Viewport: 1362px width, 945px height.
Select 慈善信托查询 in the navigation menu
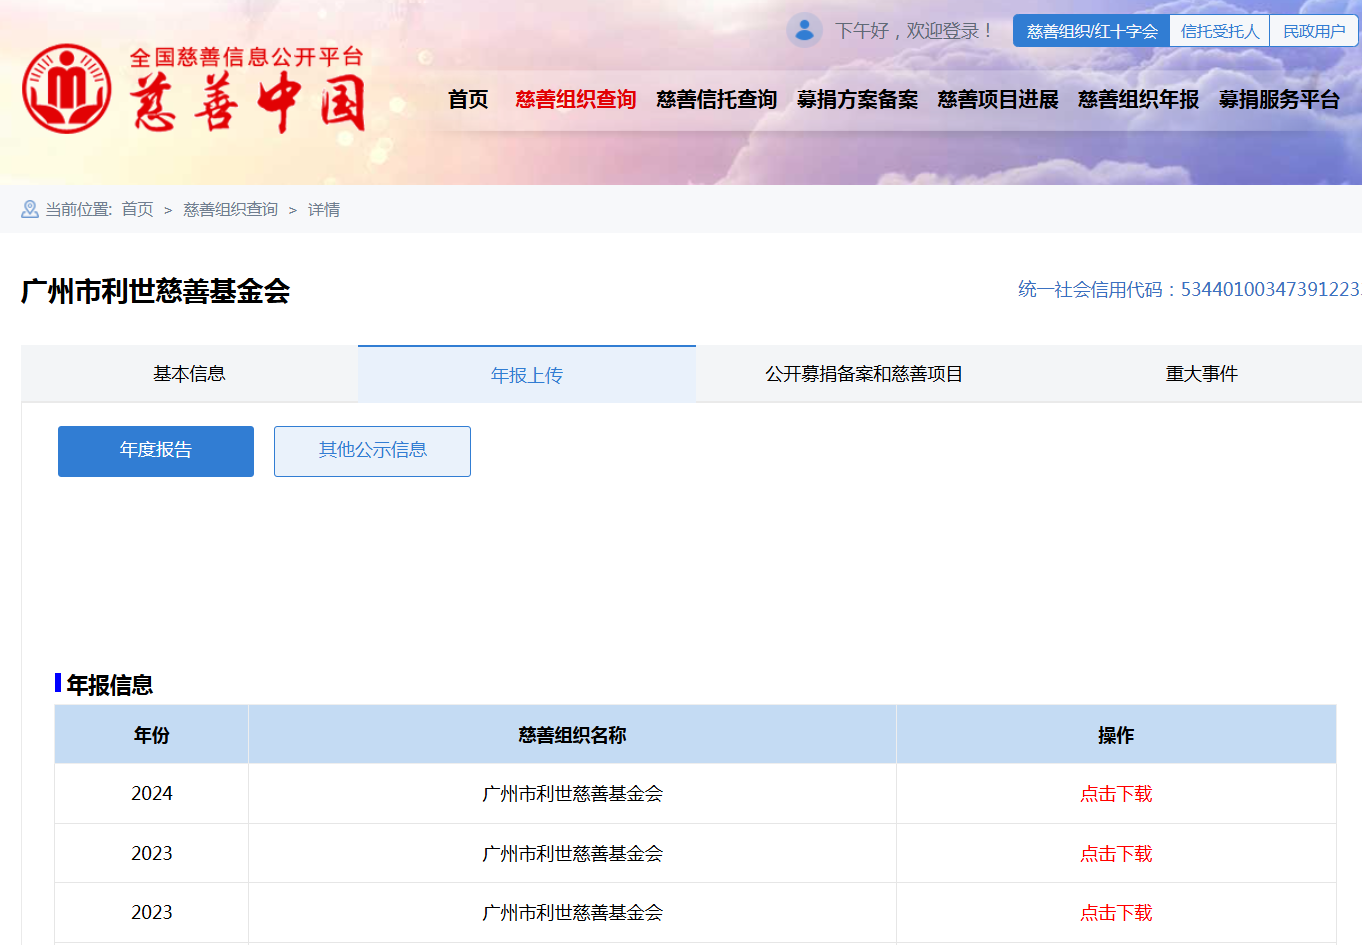click(716, 99)
